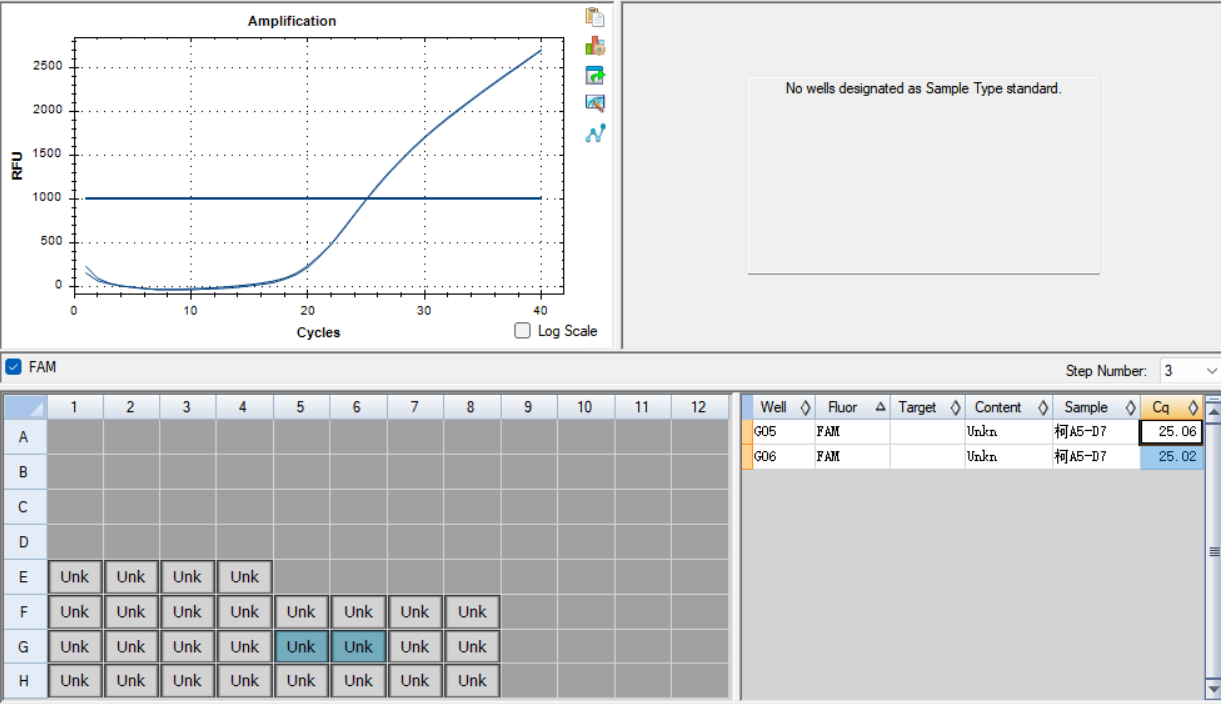Click the export chart window icon with green arrow
1221x705 pixels.
click(595, 75)
